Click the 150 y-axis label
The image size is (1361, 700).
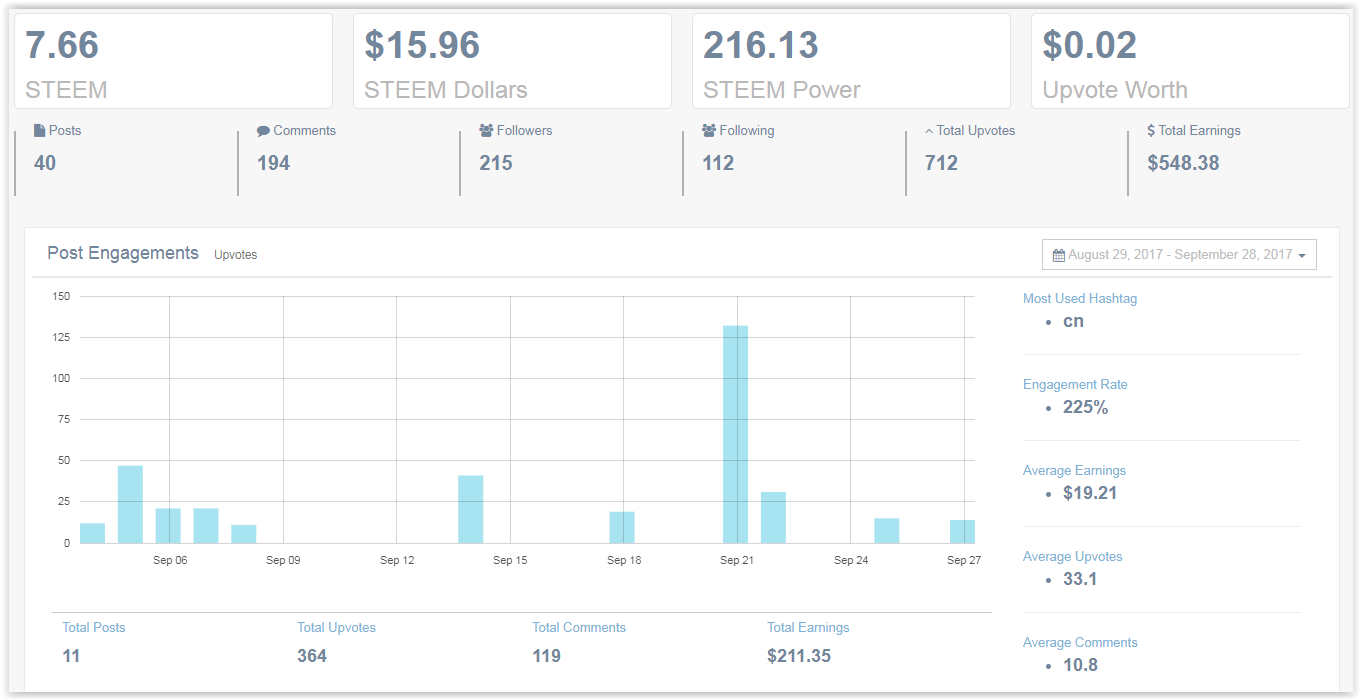[61, 296]
